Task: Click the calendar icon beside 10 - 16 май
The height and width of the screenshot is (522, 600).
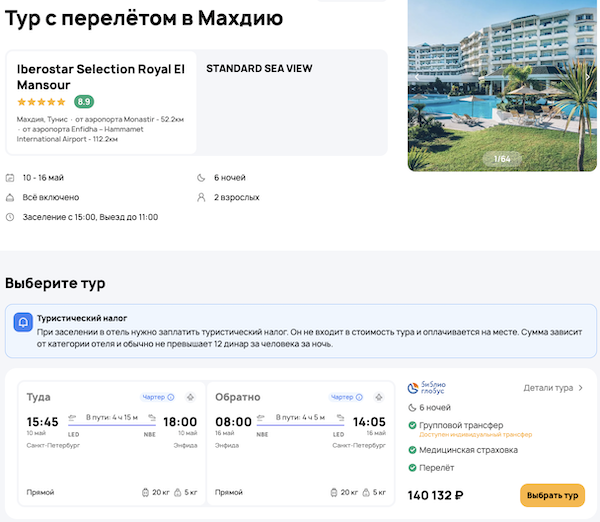Action: [x=10, y=178]
